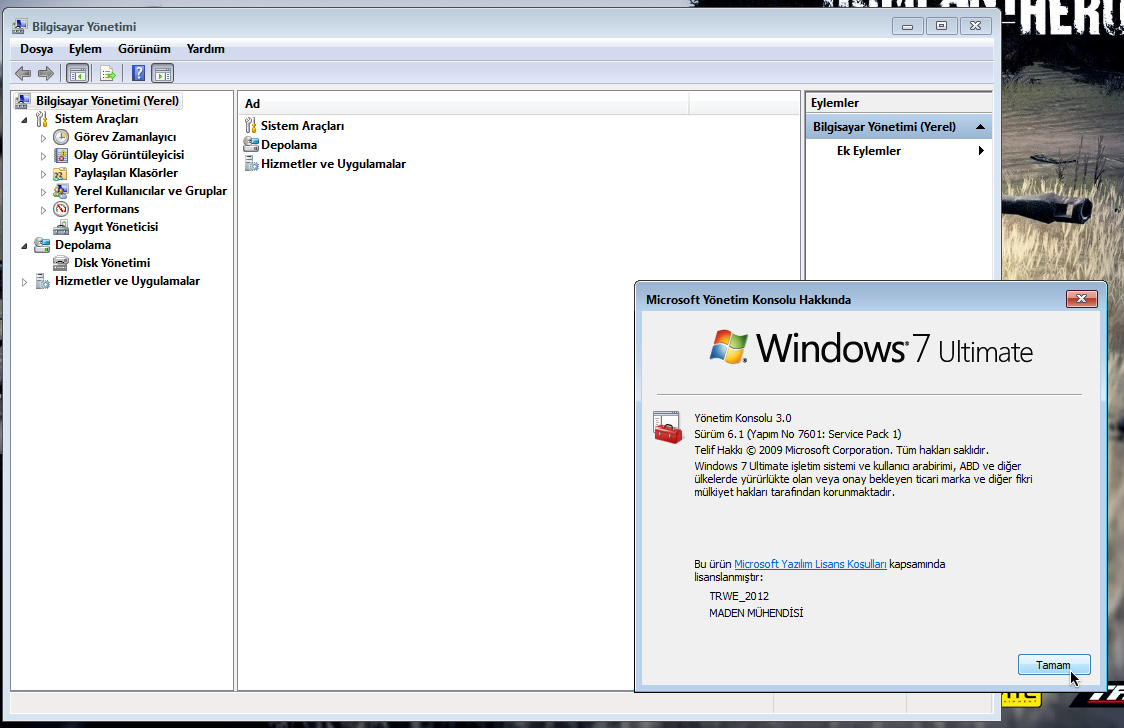Click the Depolama icon in tree
1124x728 pixels.
click(x=42, y=245)
